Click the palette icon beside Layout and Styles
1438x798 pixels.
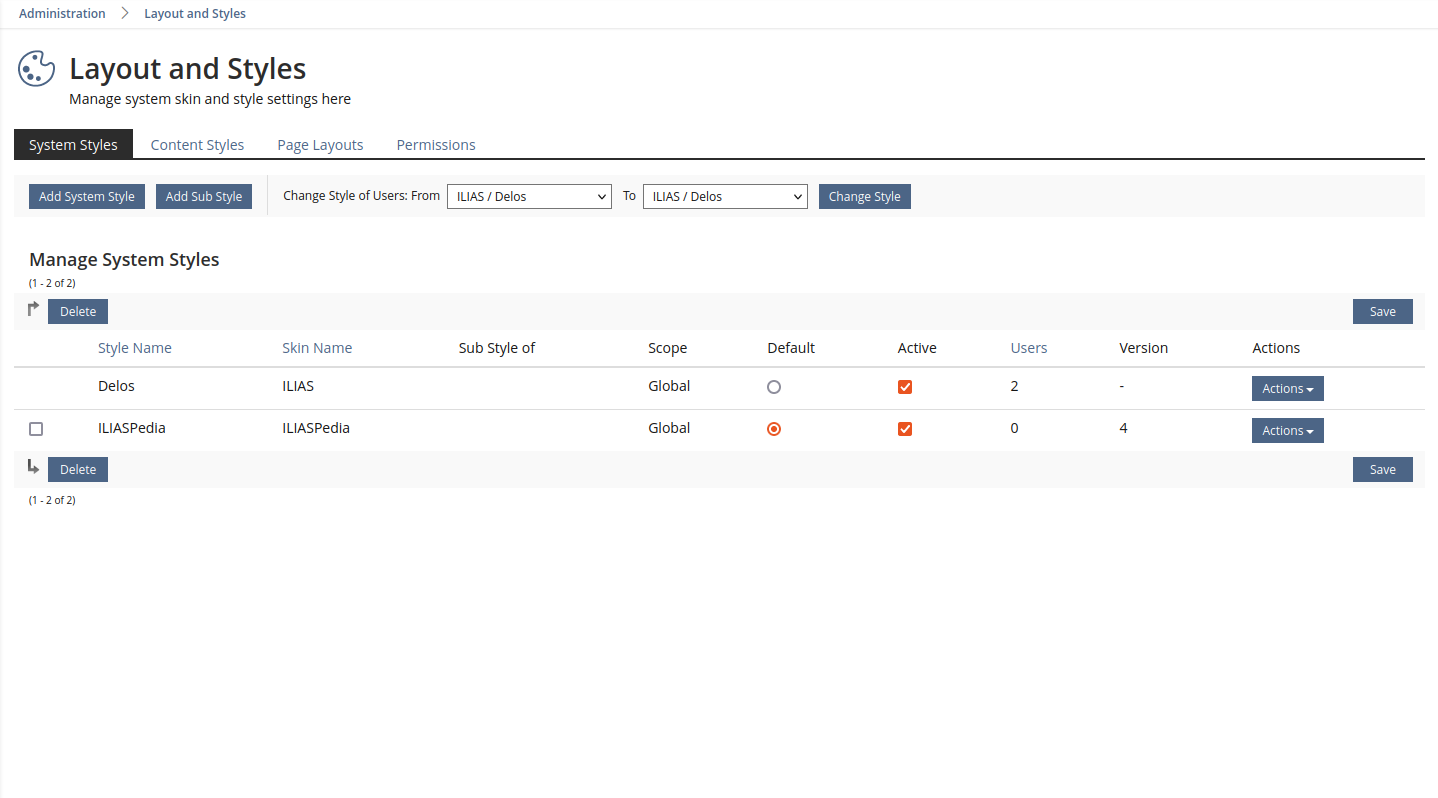(x=37, y=69)
